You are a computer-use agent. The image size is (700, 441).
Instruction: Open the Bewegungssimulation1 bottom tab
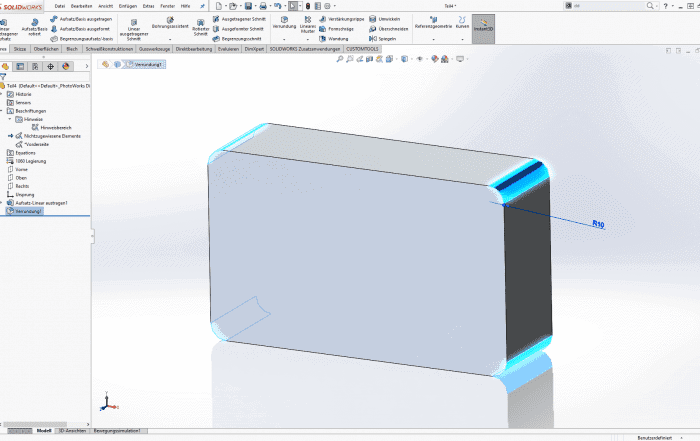click(117, 431)
